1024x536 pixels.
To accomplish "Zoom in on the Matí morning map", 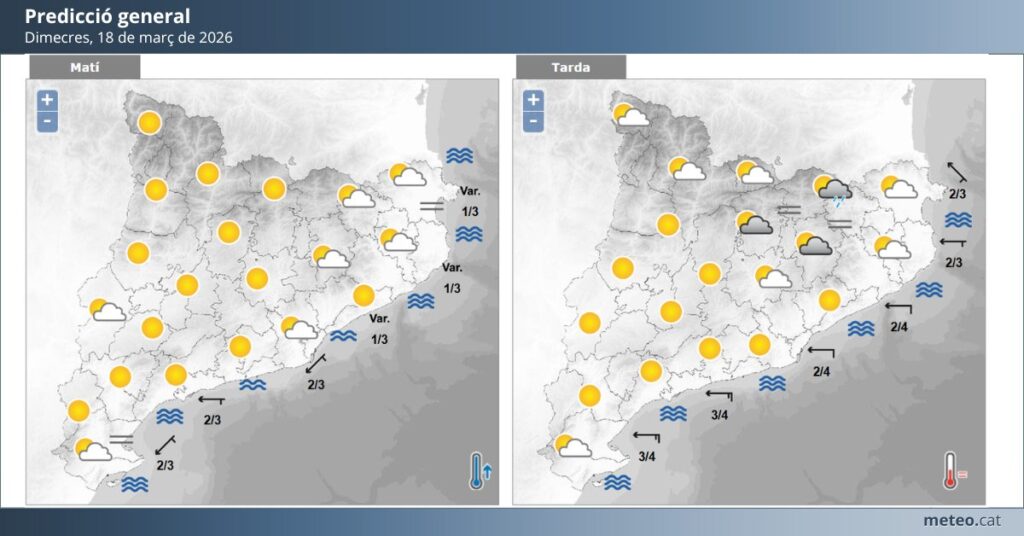I will (x=47, y=100).
